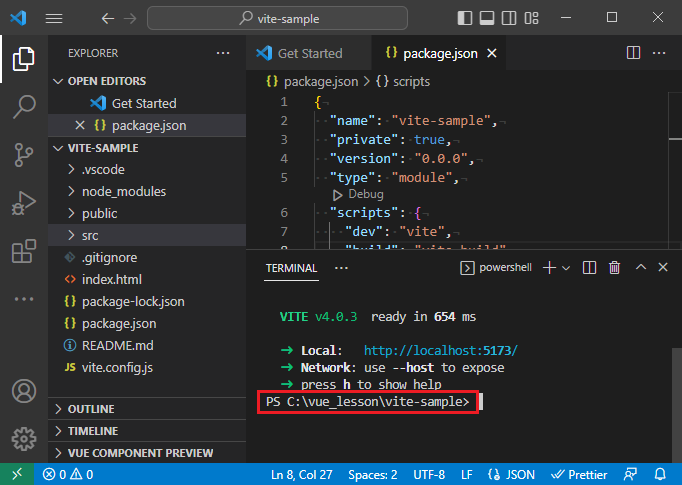Toggle secondary side bar layout icon
The height and width of the screenshot is (485, 682).
[x=509, y=18]
